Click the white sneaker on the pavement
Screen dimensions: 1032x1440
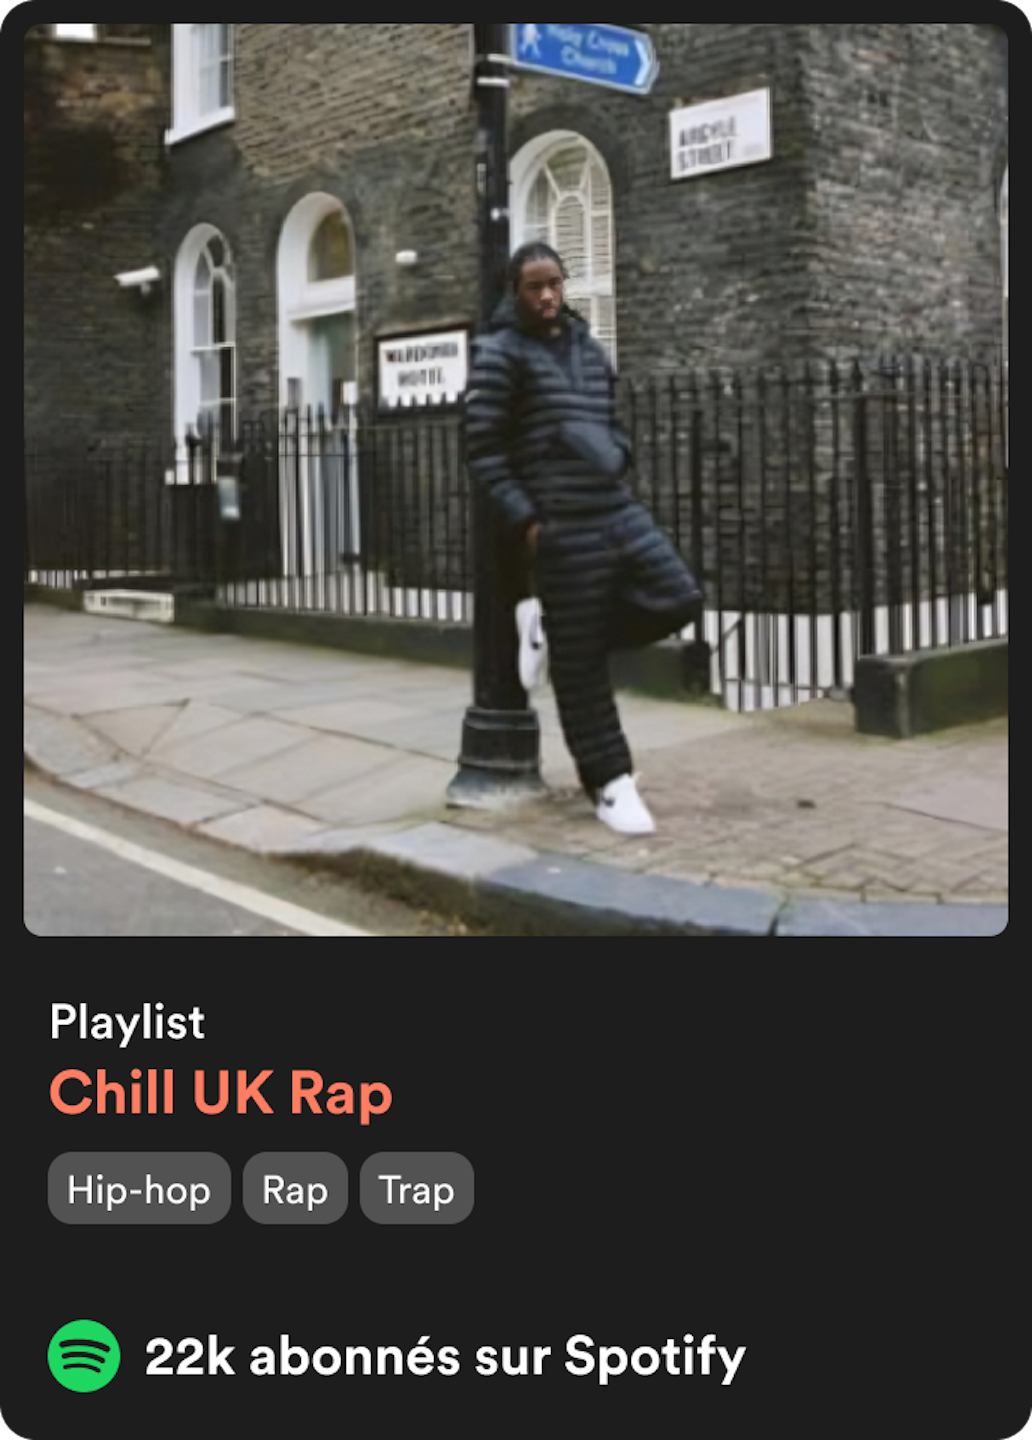[x=624, y=803]
